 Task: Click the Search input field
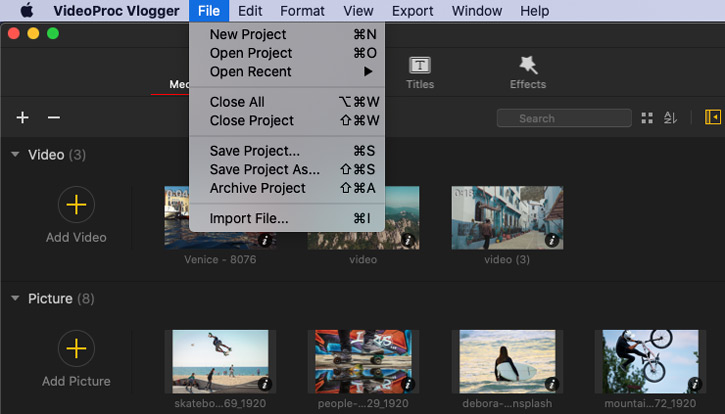[564, 118]
